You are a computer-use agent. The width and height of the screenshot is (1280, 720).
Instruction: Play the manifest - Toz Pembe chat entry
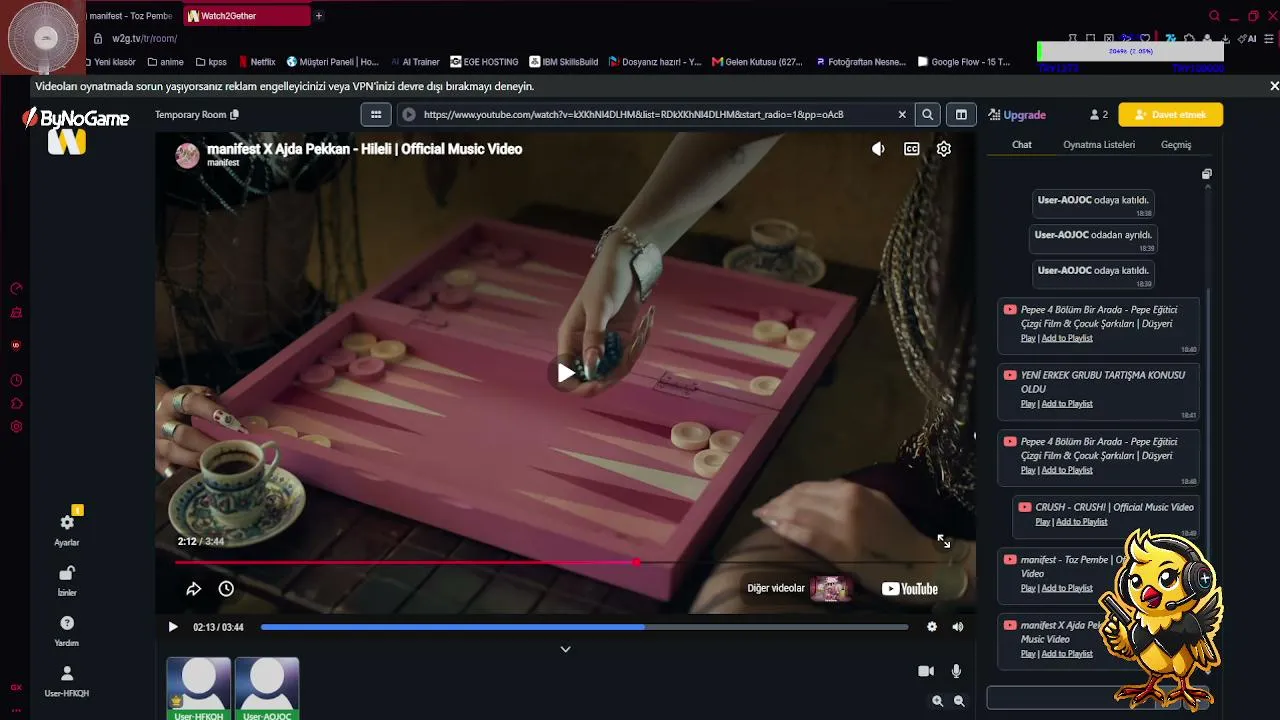[x=1028, y=588]
